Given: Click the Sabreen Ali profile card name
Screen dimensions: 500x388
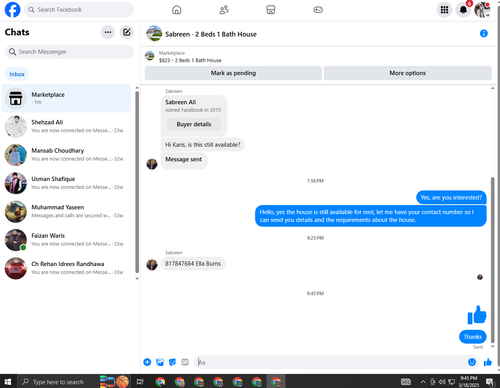Looking at the screenshot, I should [181, 102].
